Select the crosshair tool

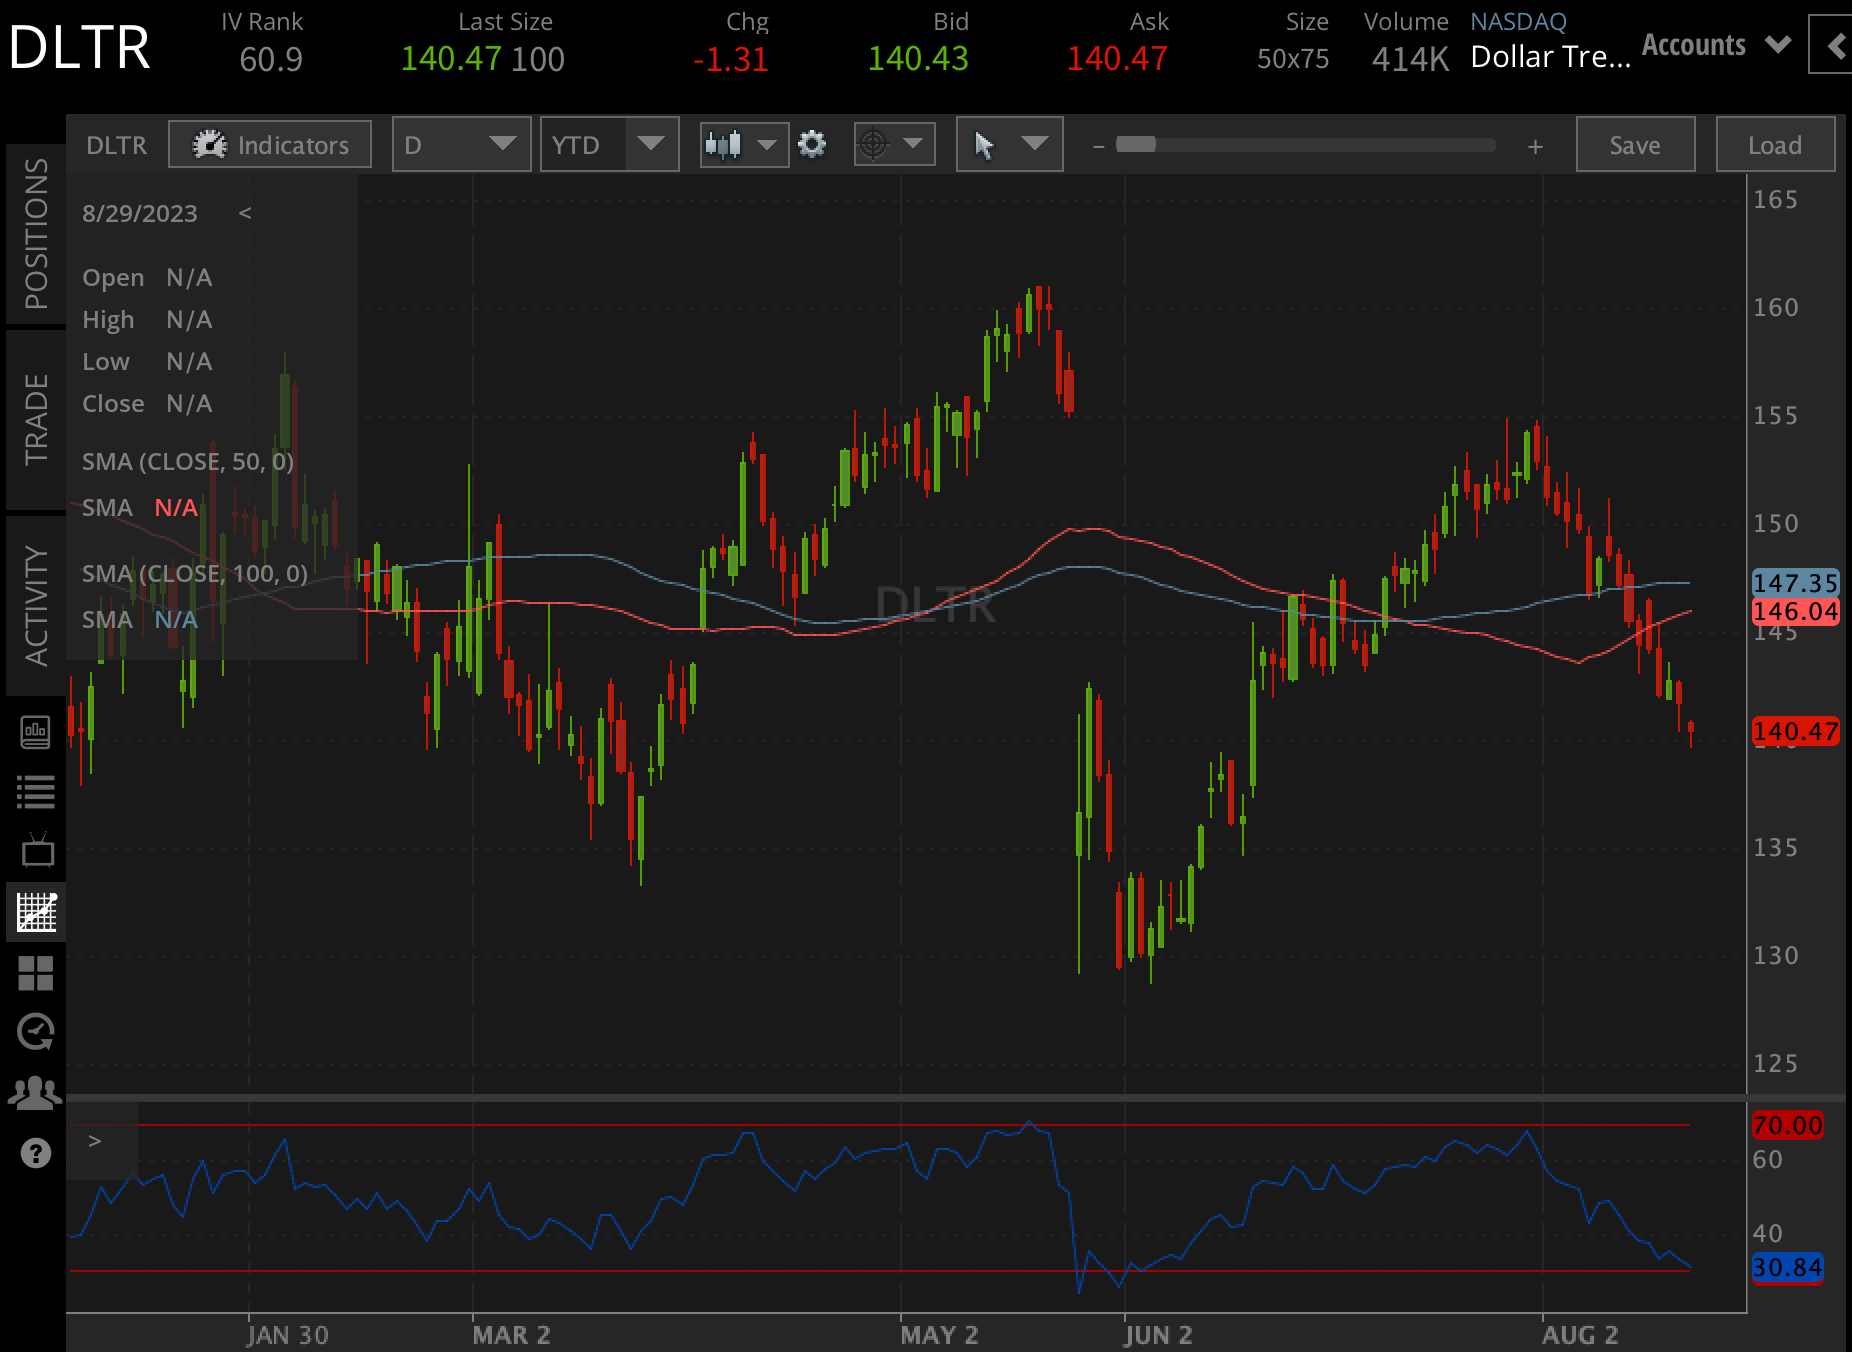tap(875, 144)
